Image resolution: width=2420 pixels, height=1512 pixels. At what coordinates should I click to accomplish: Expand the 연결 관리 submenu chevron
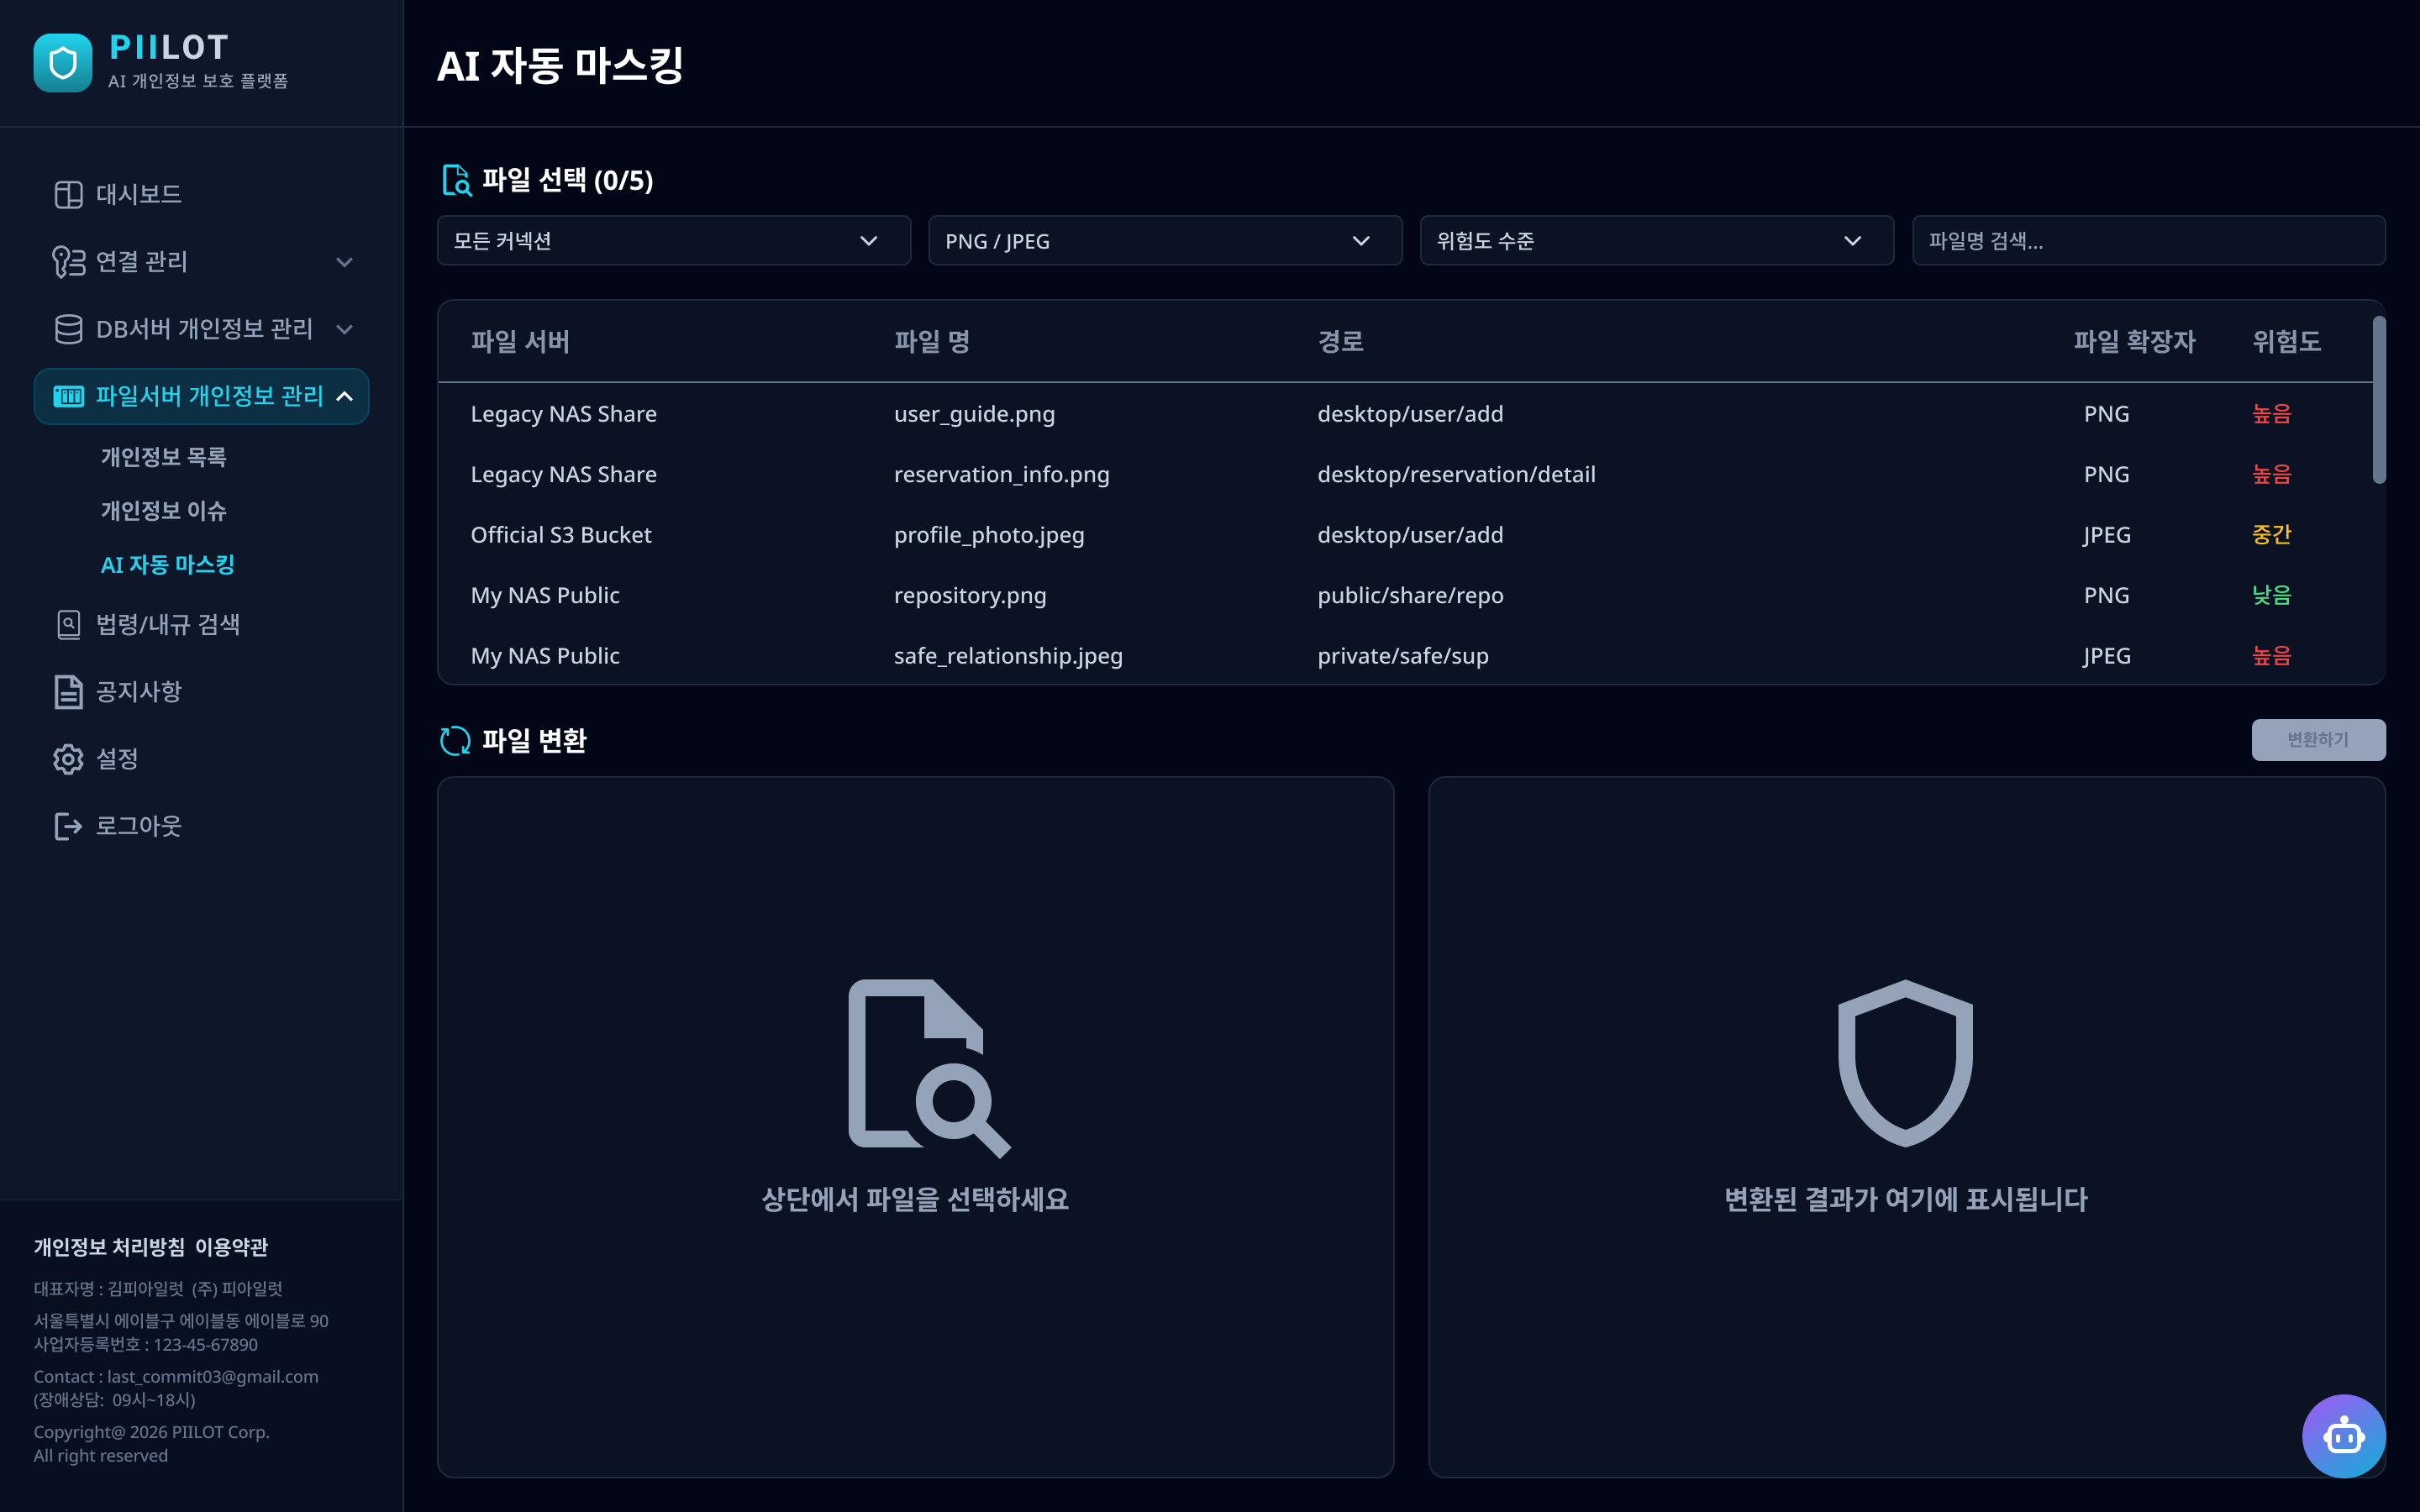pos(344,262)
